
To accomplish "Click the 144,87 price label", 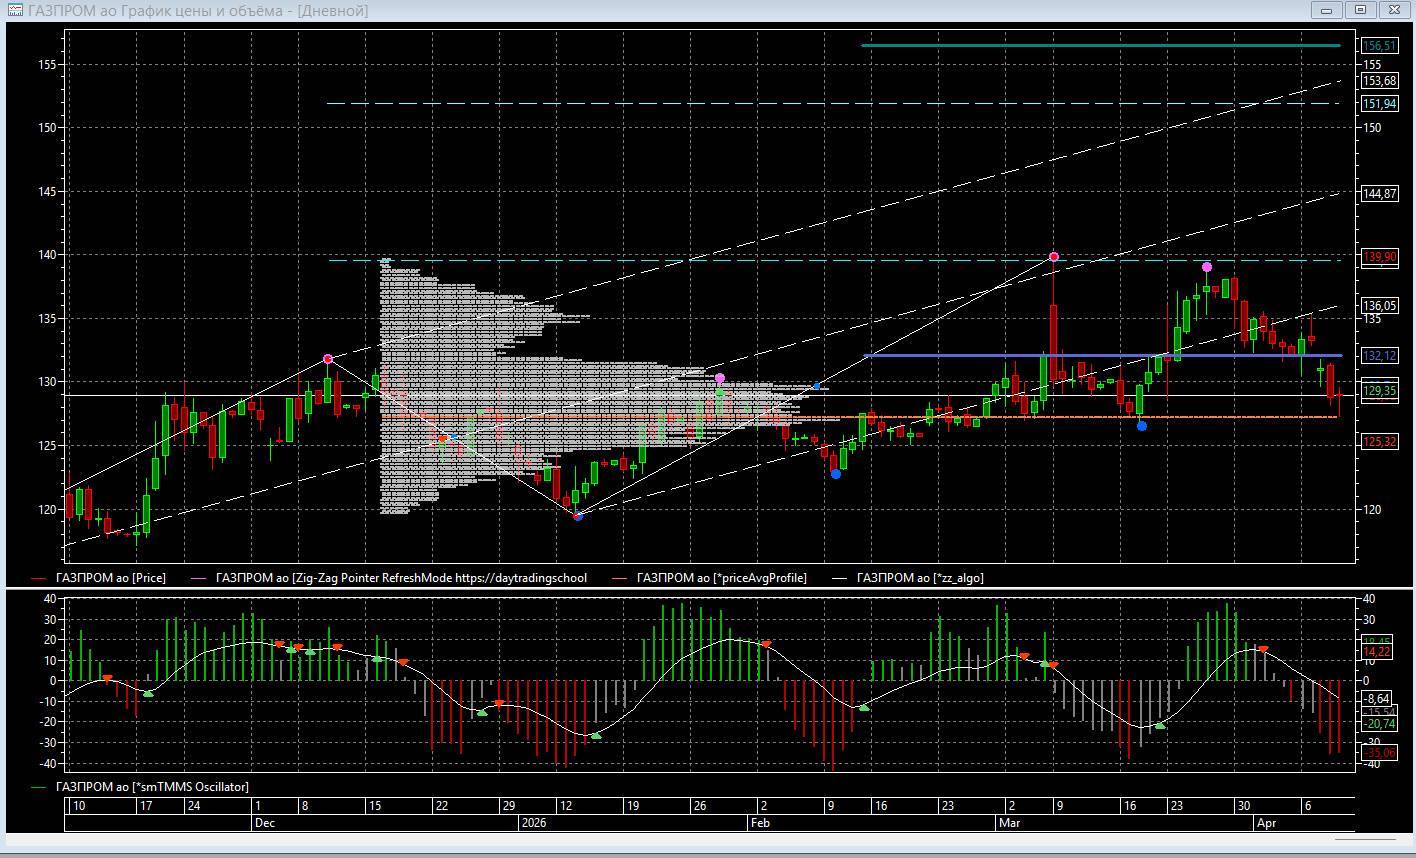I will pyautogui.click(x=1379, y=194).
